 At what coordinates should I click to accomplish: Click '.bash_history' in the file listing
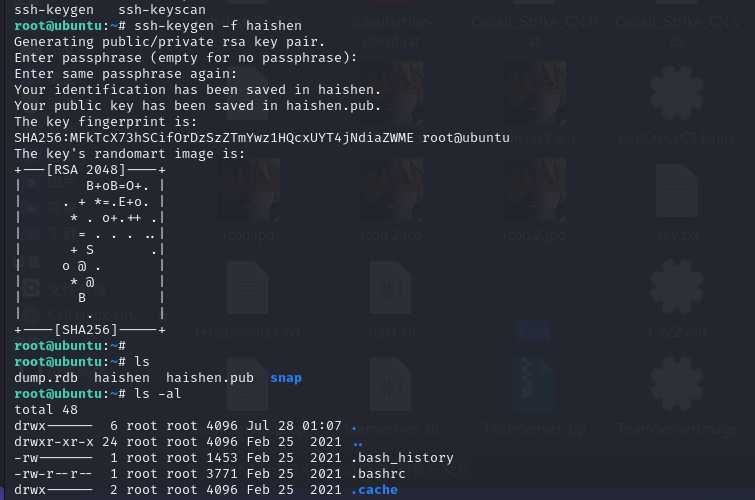point(402,458)
